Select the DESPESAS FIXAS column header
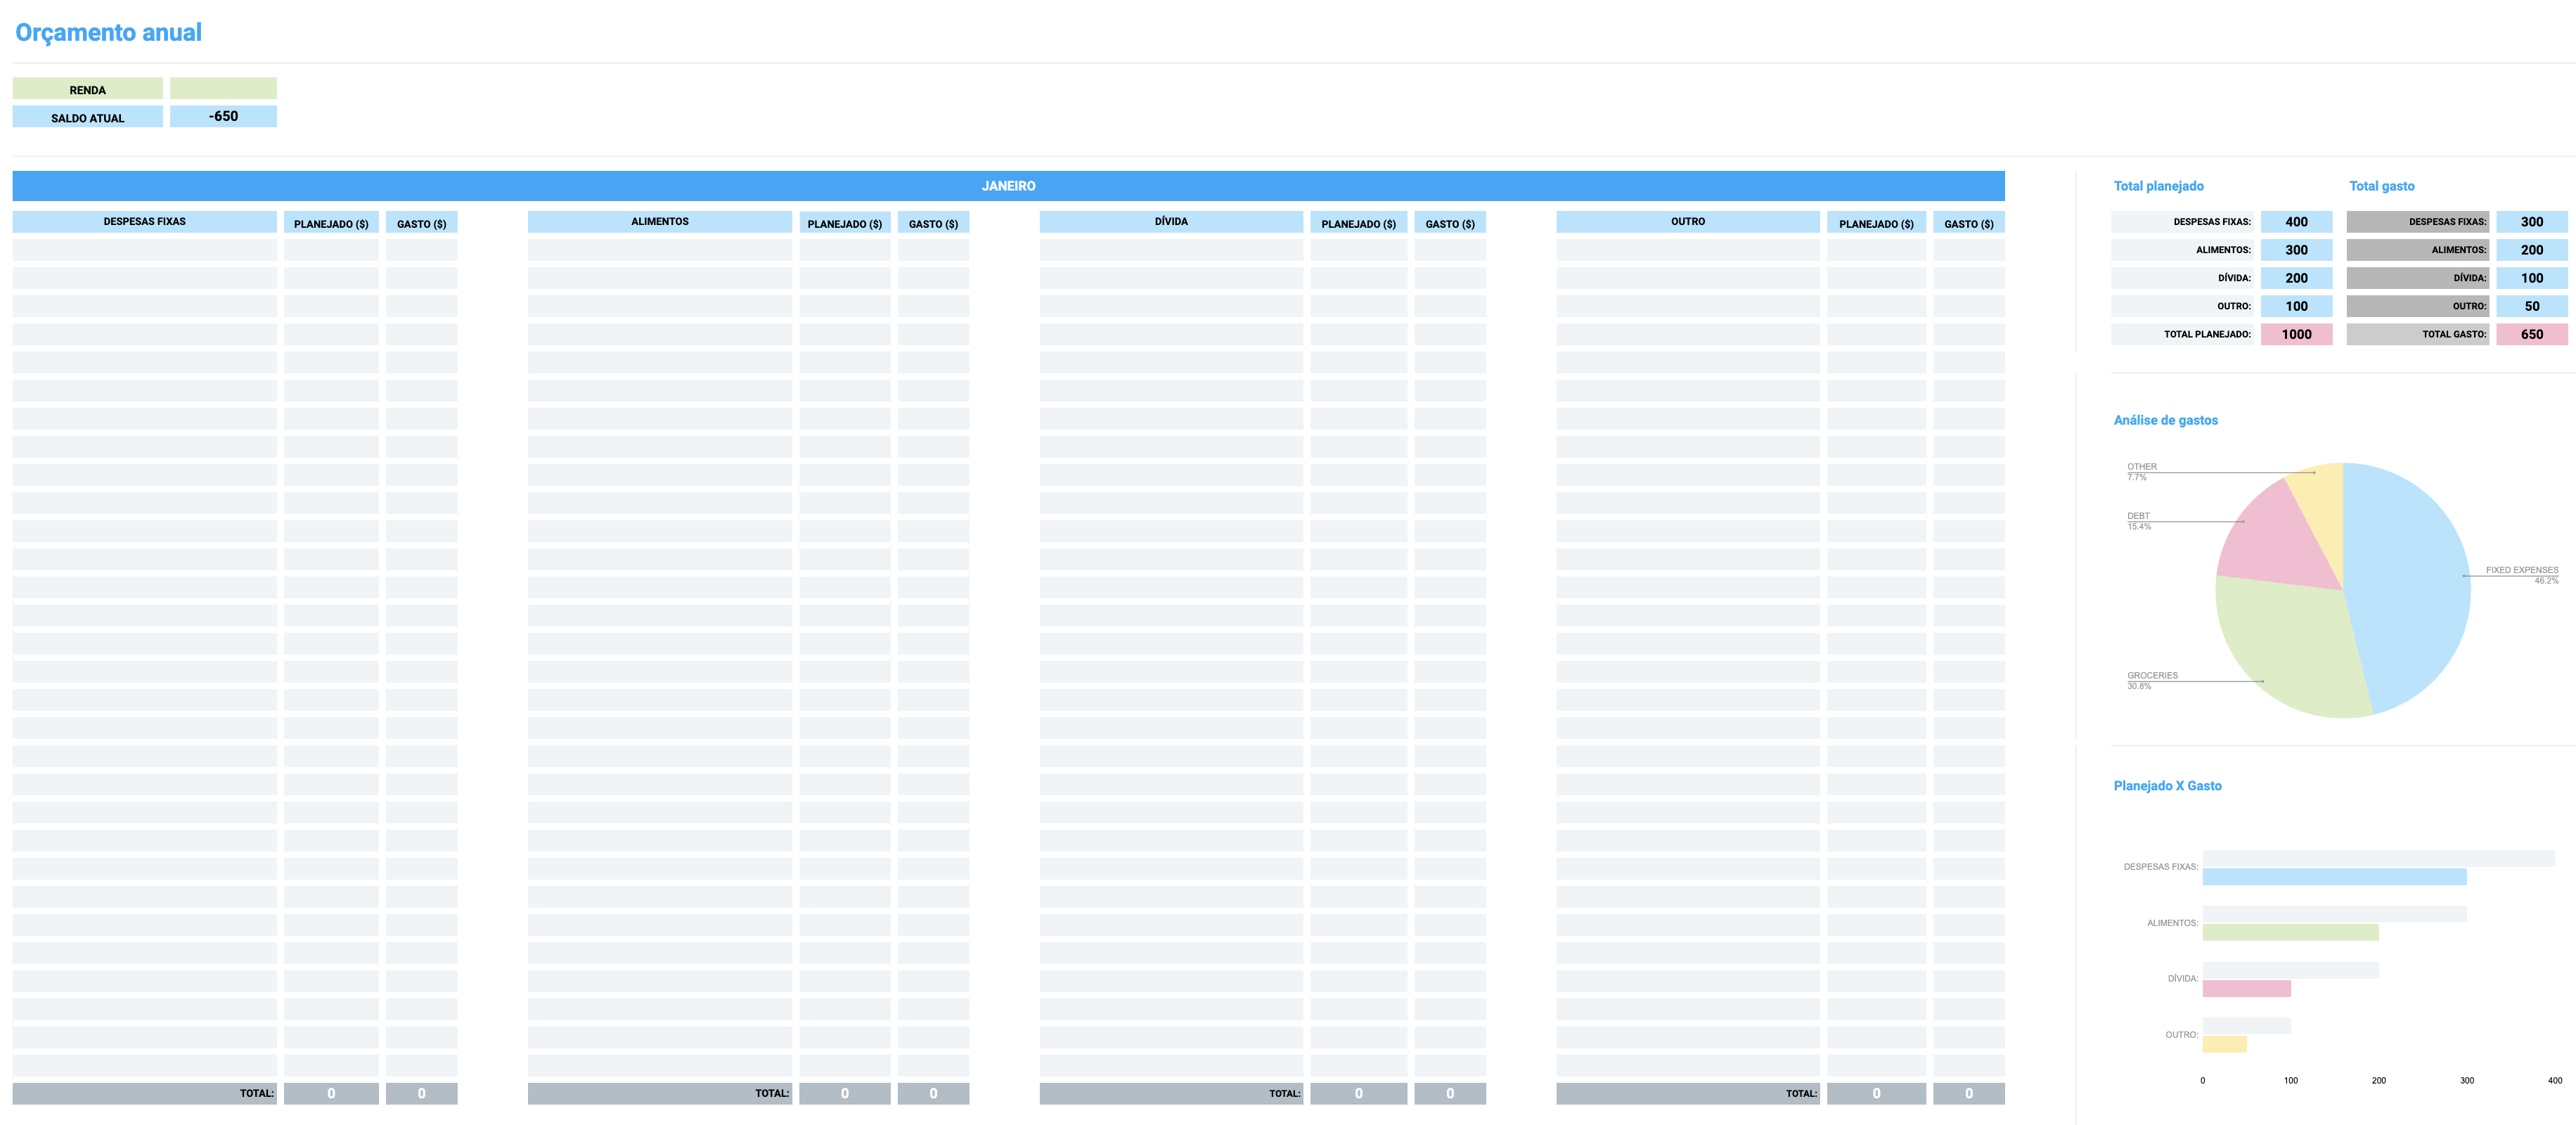This screenshot has height=1125, width=2576. pos(145,222)
